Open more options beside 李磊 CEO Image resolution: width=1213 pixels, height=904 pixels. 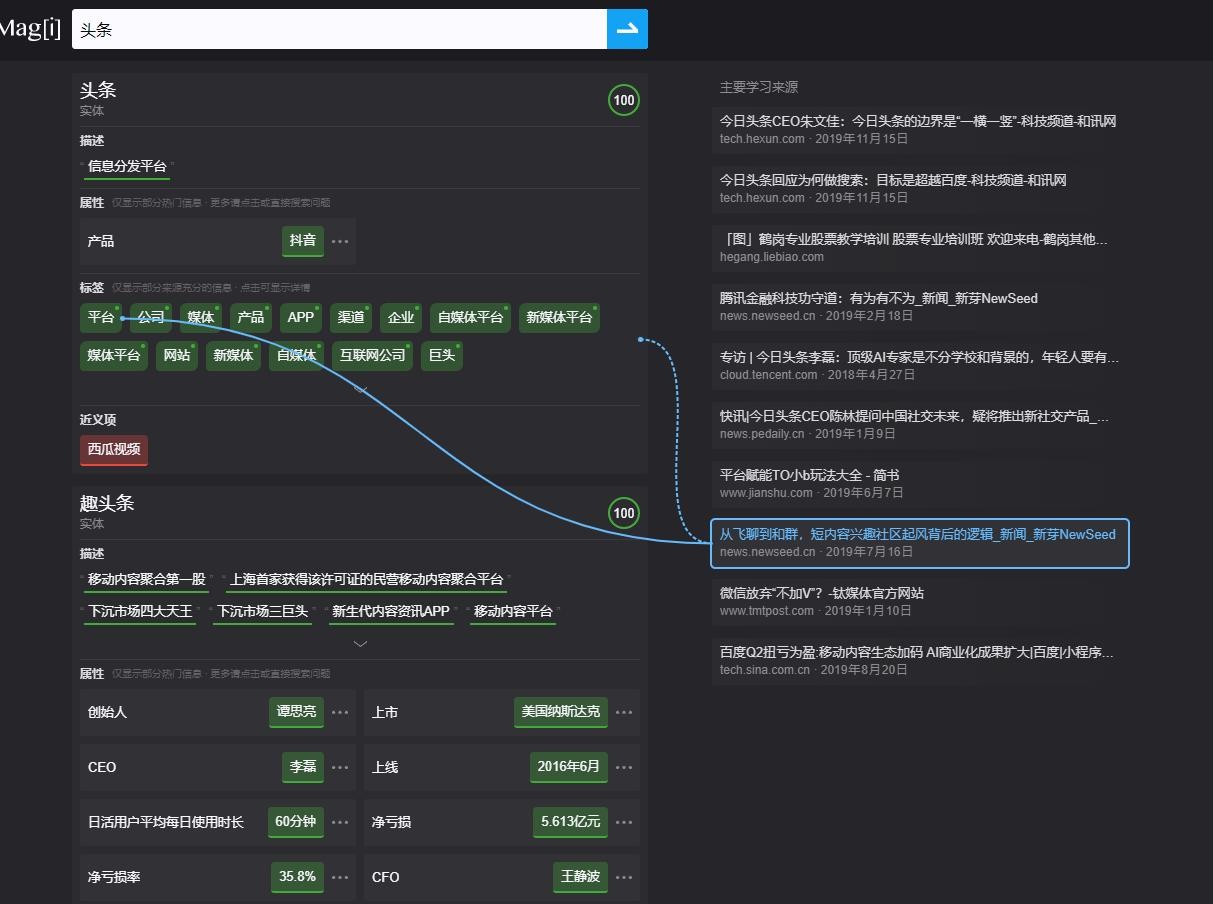(340, 767)
